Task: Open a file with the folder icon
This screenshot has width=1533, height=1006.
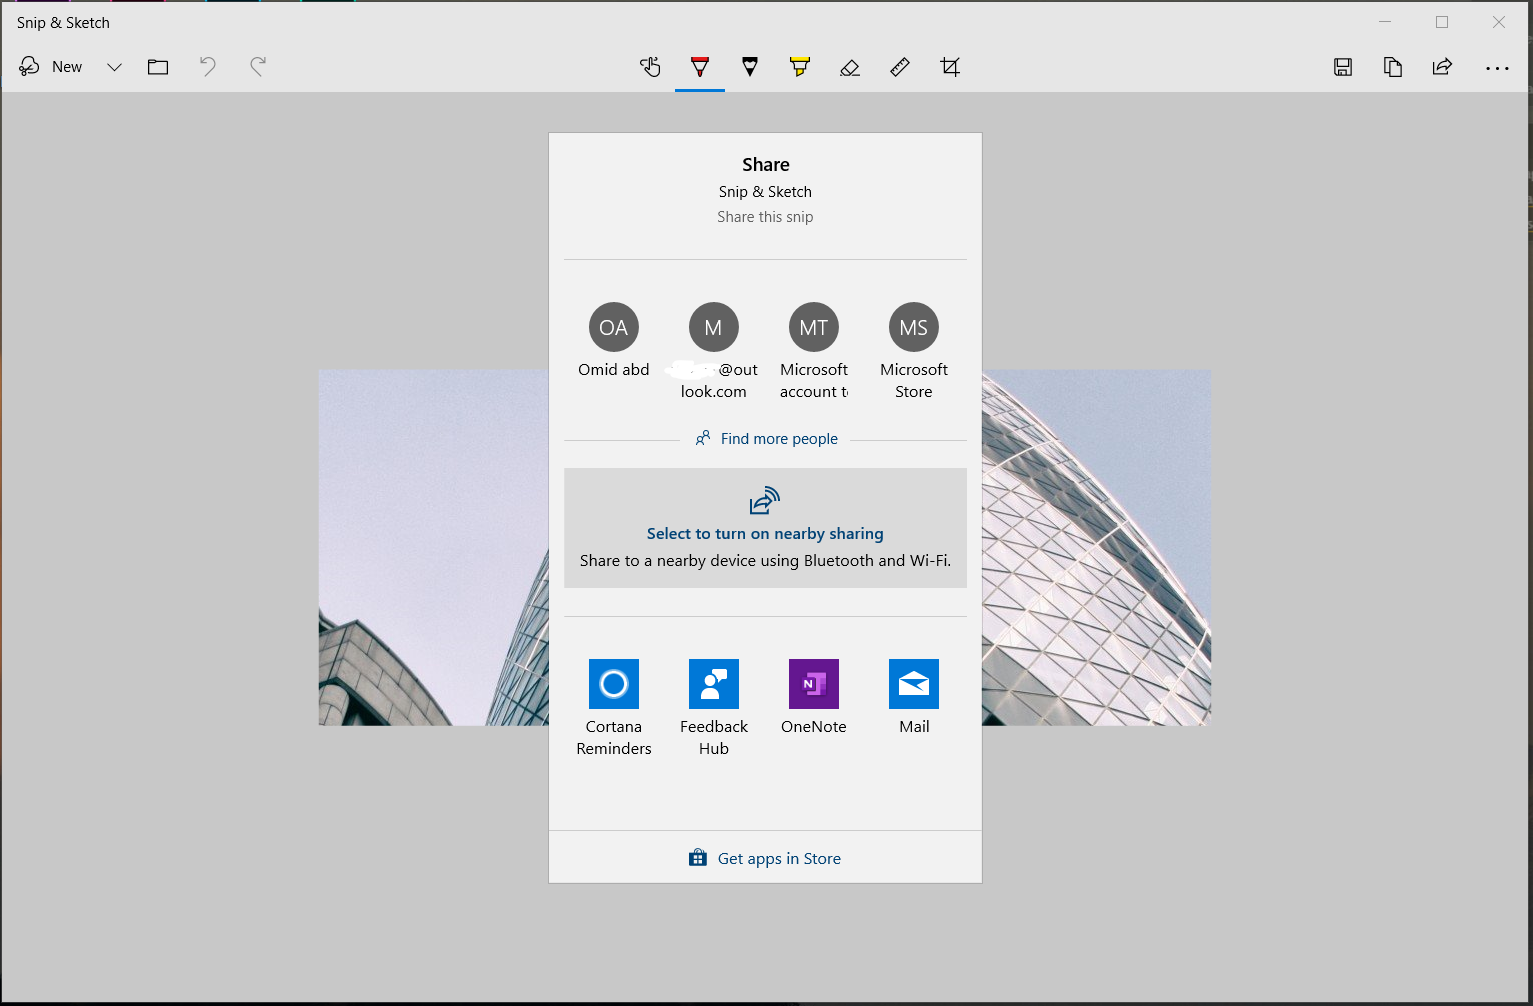Action: pos(158,67)
